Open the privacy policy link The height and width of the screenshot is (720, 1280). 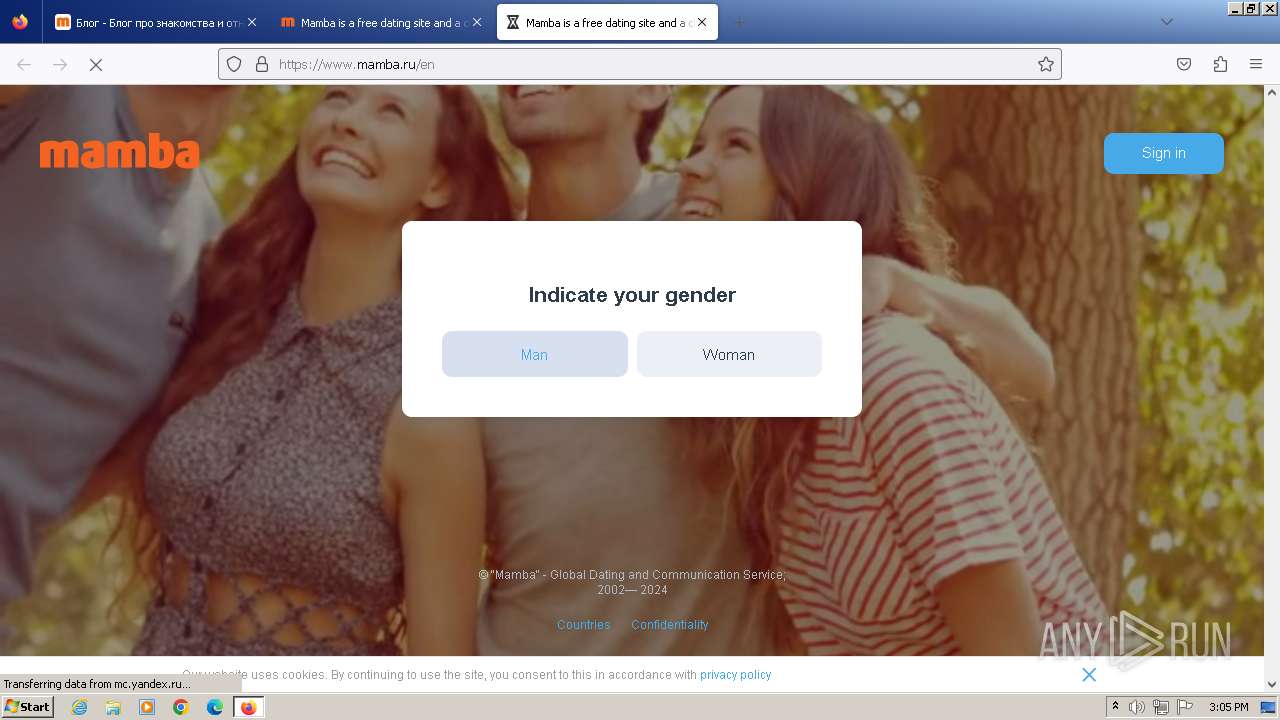pyautogui.click(x=736, y=675)
